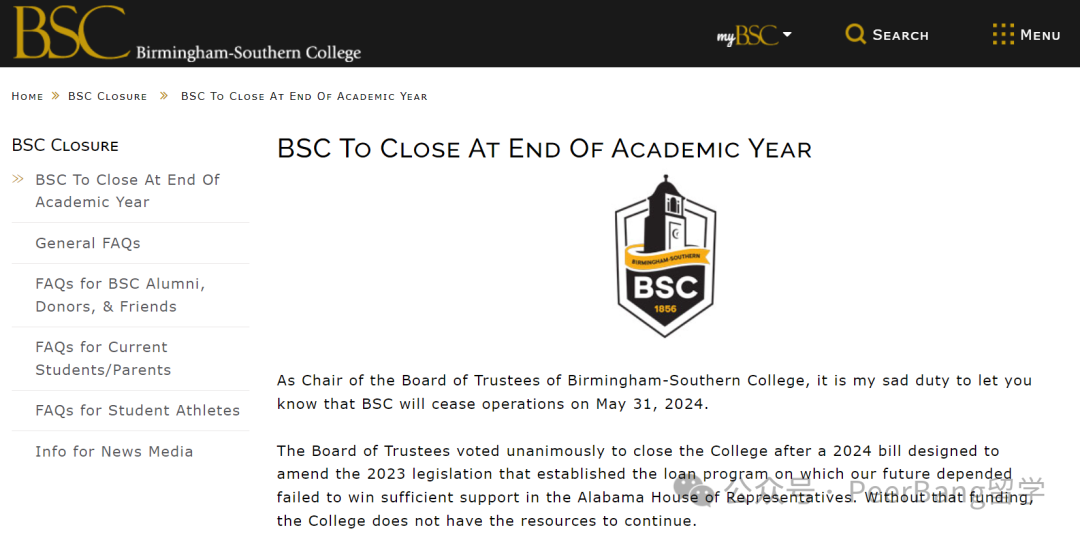1080x535 pixels.
Task: Click the myBSC text in header
Action: pos(747,34)
